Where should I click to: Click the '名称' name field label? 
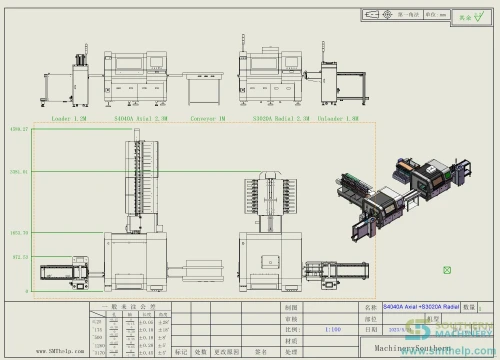click(x=370, y=307)
